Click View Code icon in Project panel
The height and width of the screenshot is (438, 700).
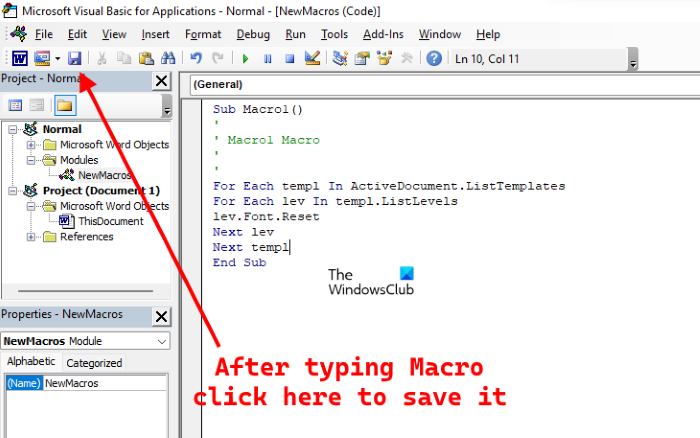15,105
